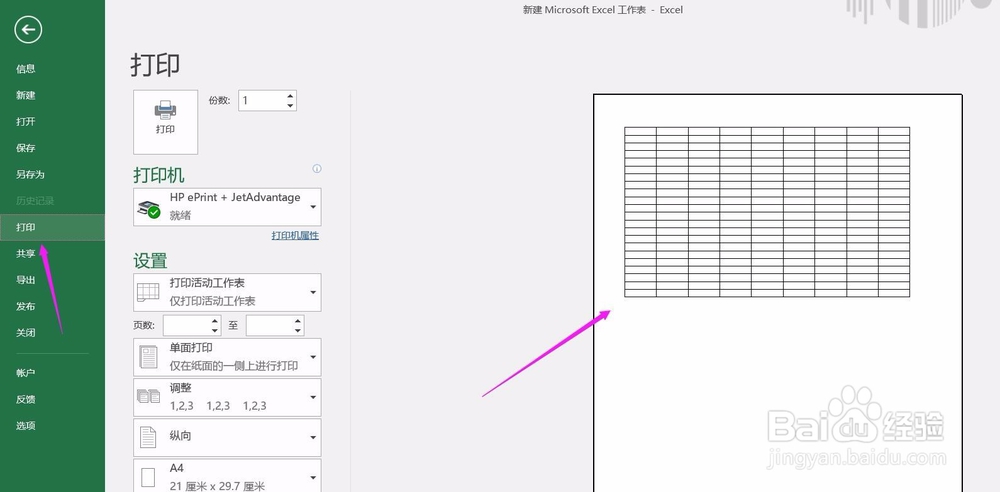This screenshot has width=1000, height=492.
Task: Open the A4 paper size dropdown
Action: (227, 476)
